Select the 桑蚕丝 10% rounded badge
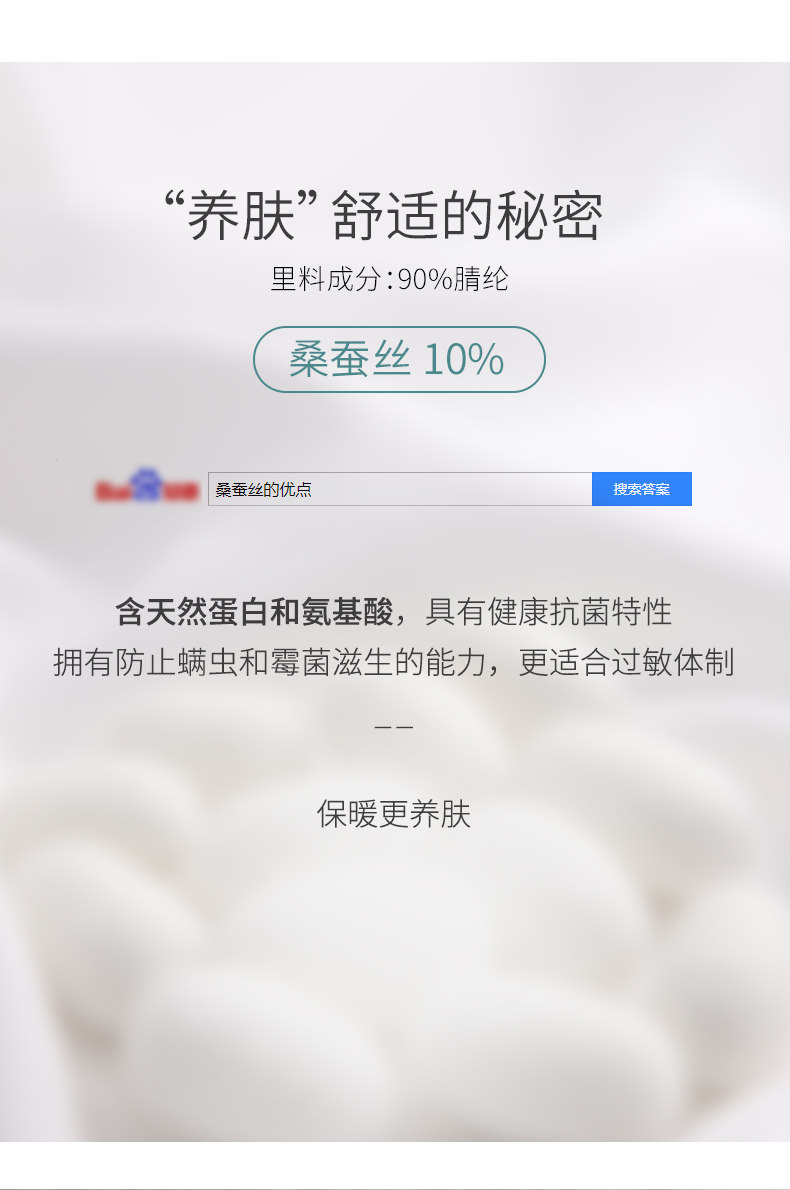 [x=399, y=360]
